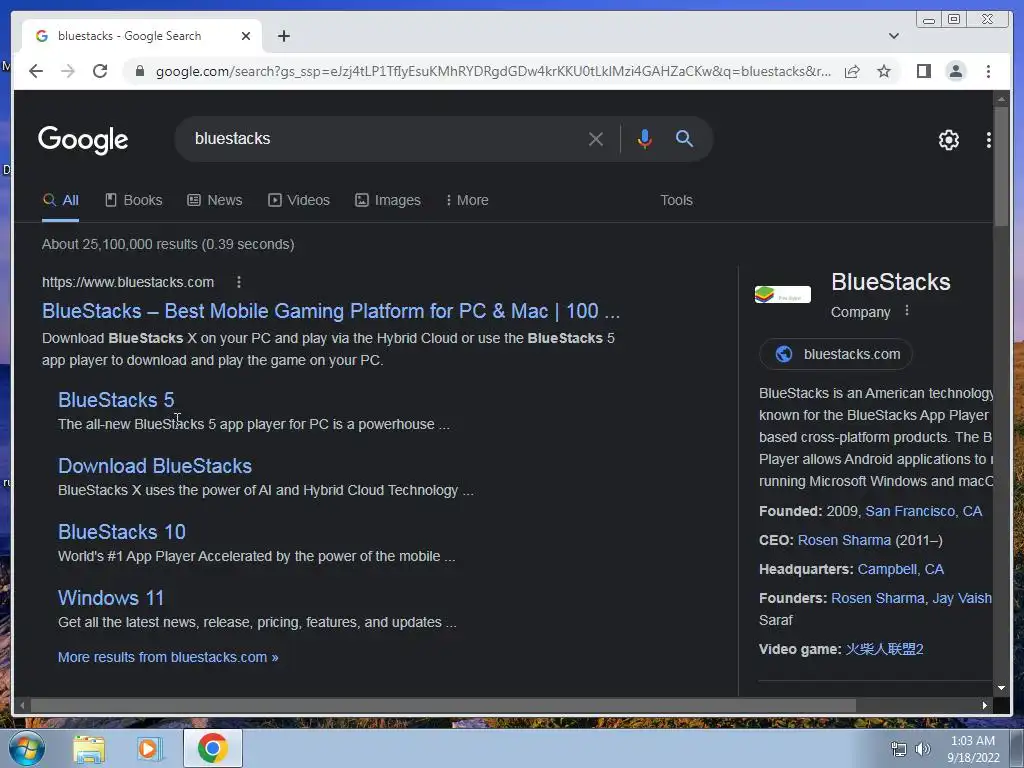Click More results from bluestacks.com
Screen dimensions: 1024x768
[168, 657]
